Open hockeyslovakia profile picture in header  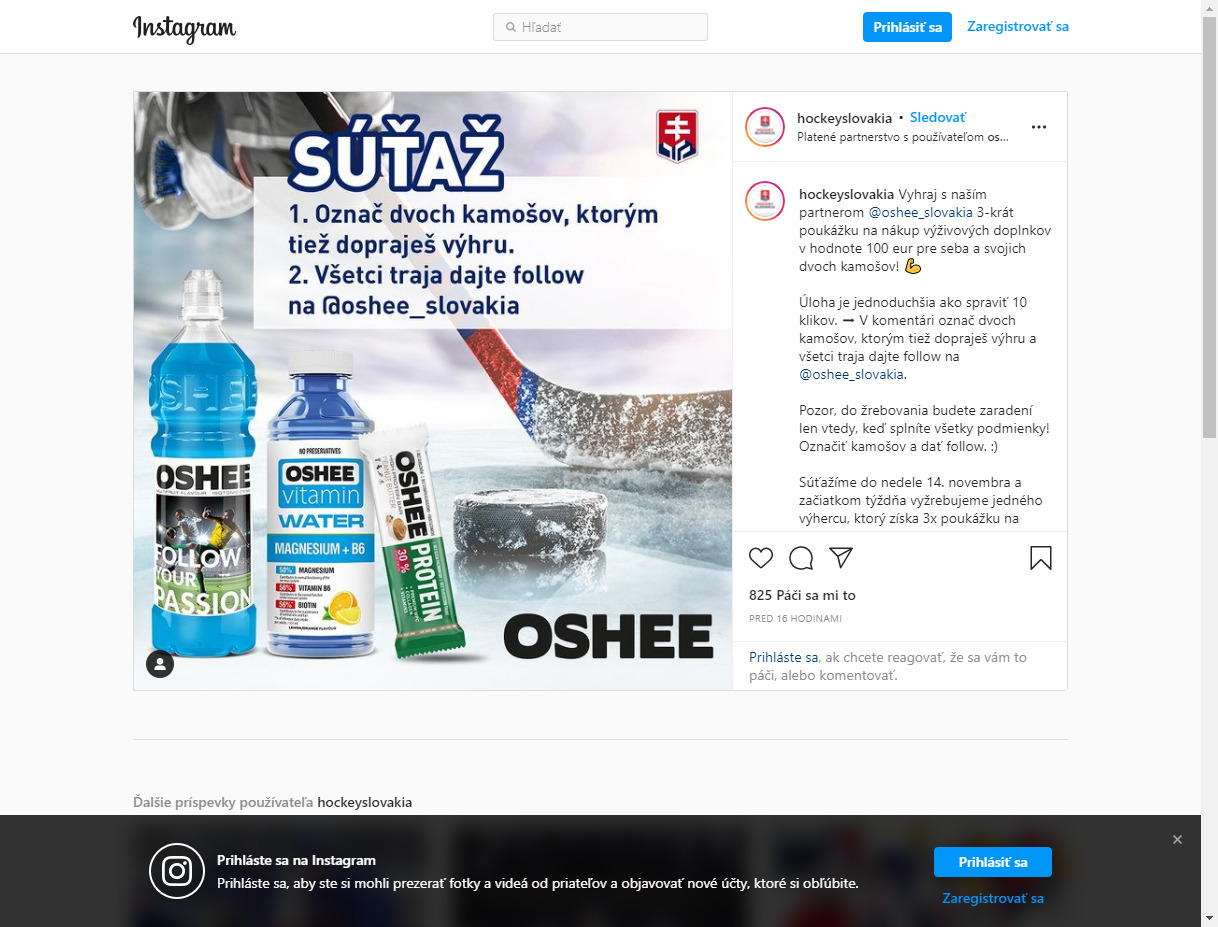[764, 126]
